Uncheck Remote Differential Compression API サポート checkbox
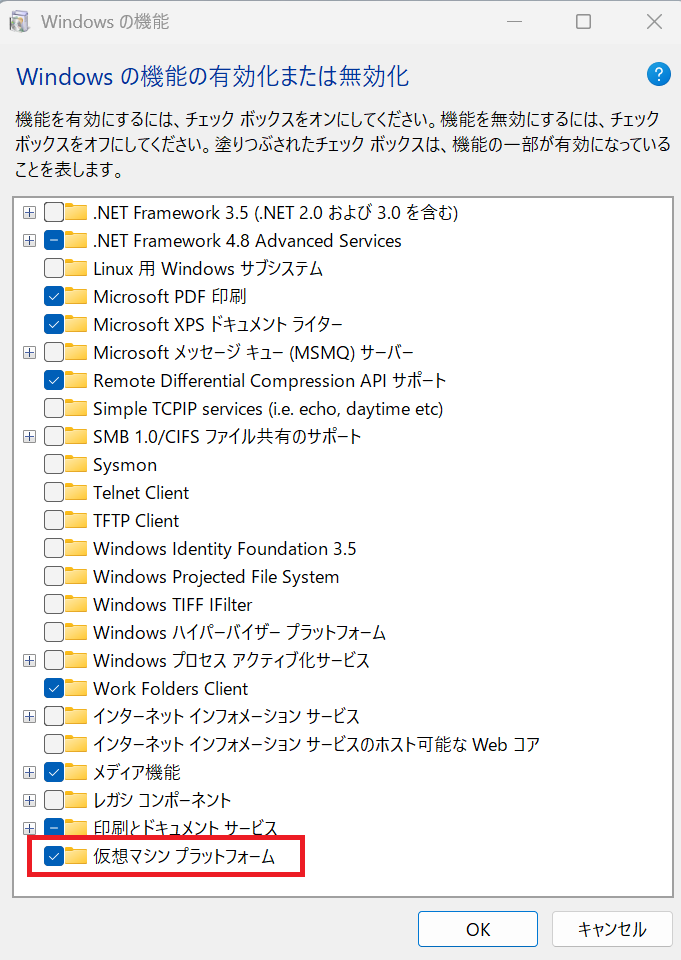681x960 pixels. [54, 380]
